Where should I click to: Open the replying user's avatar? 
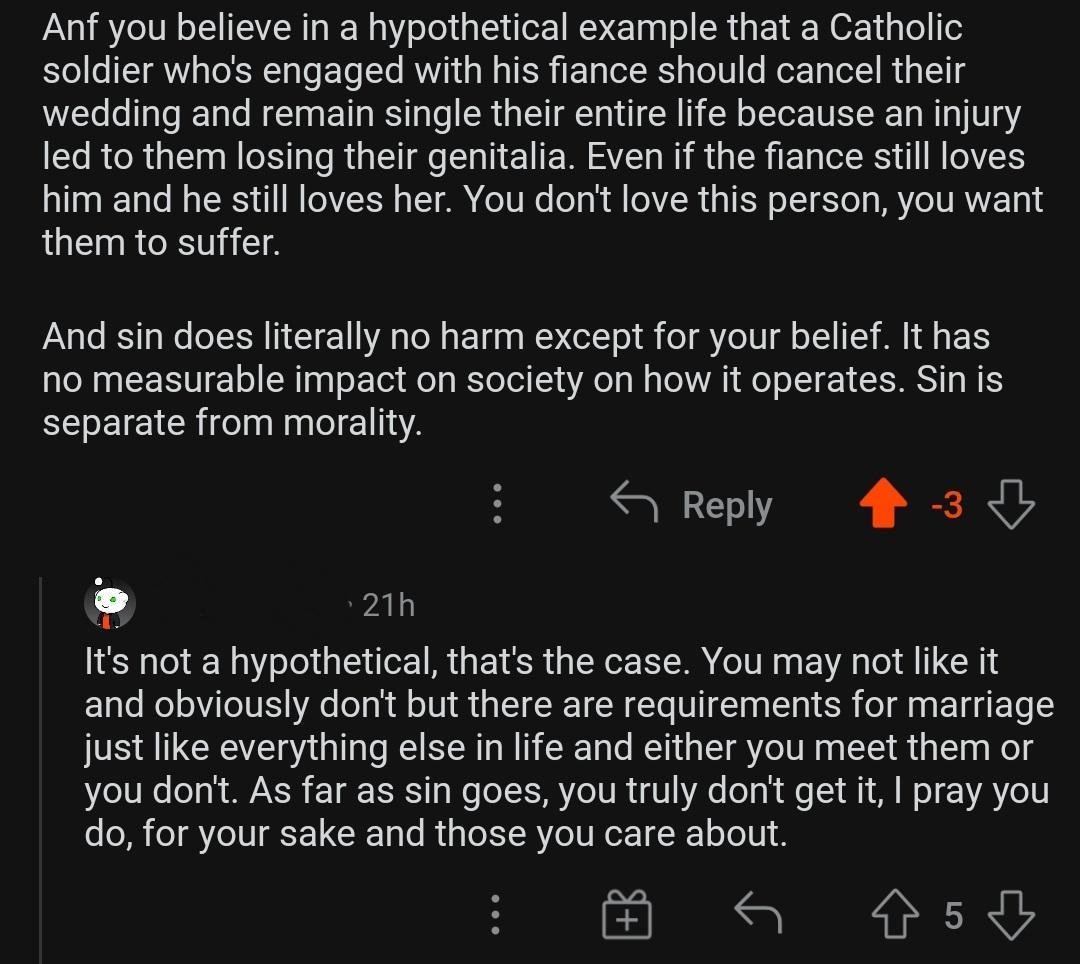click(x=110, y=603)
